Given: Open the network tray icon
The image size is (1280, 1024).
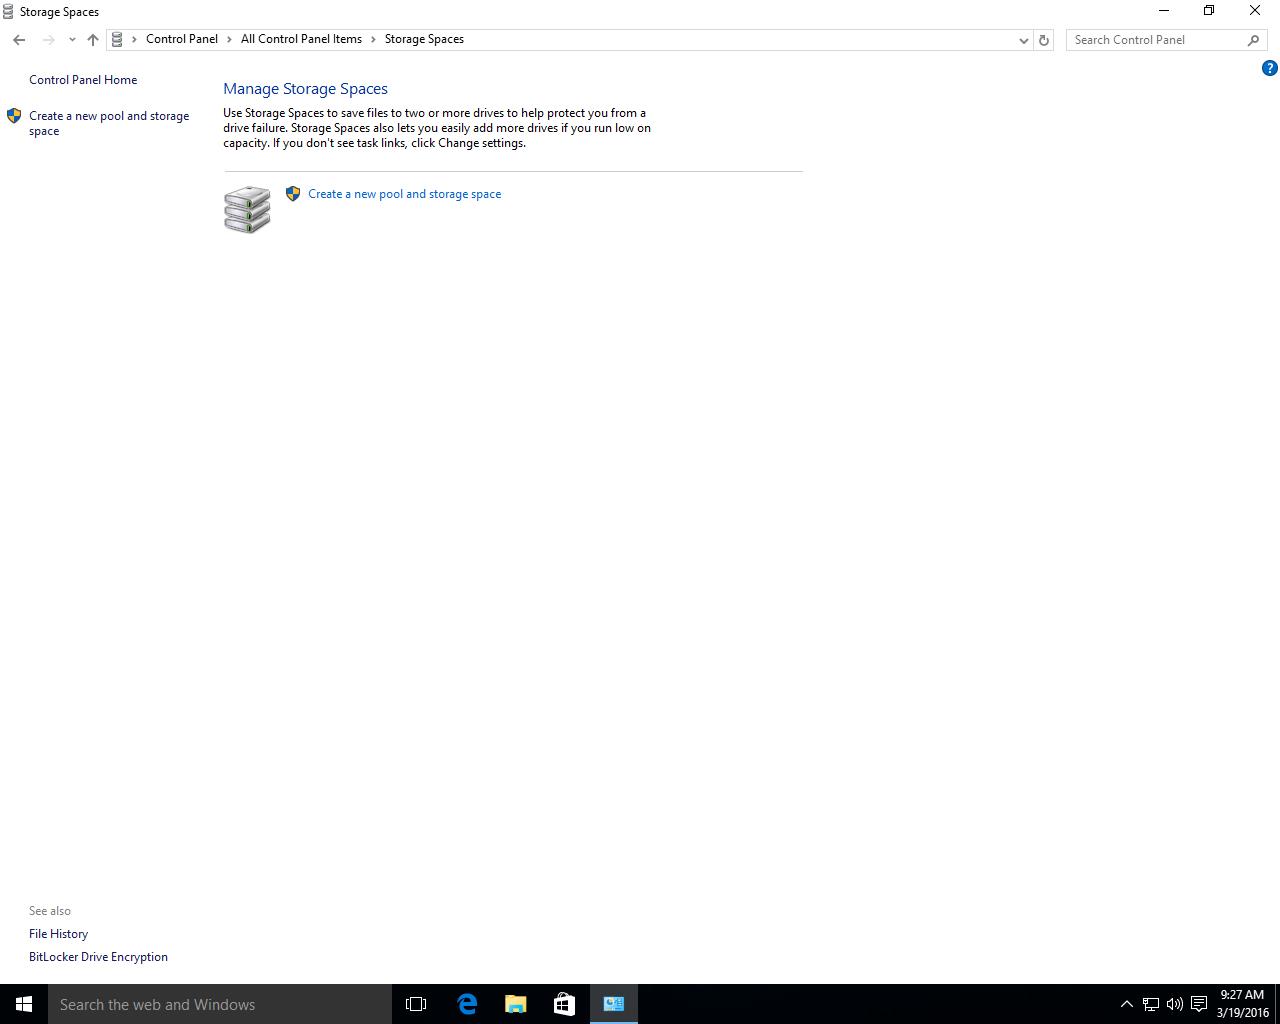Looking at the screenshot, I should tap(1151, 1004).
